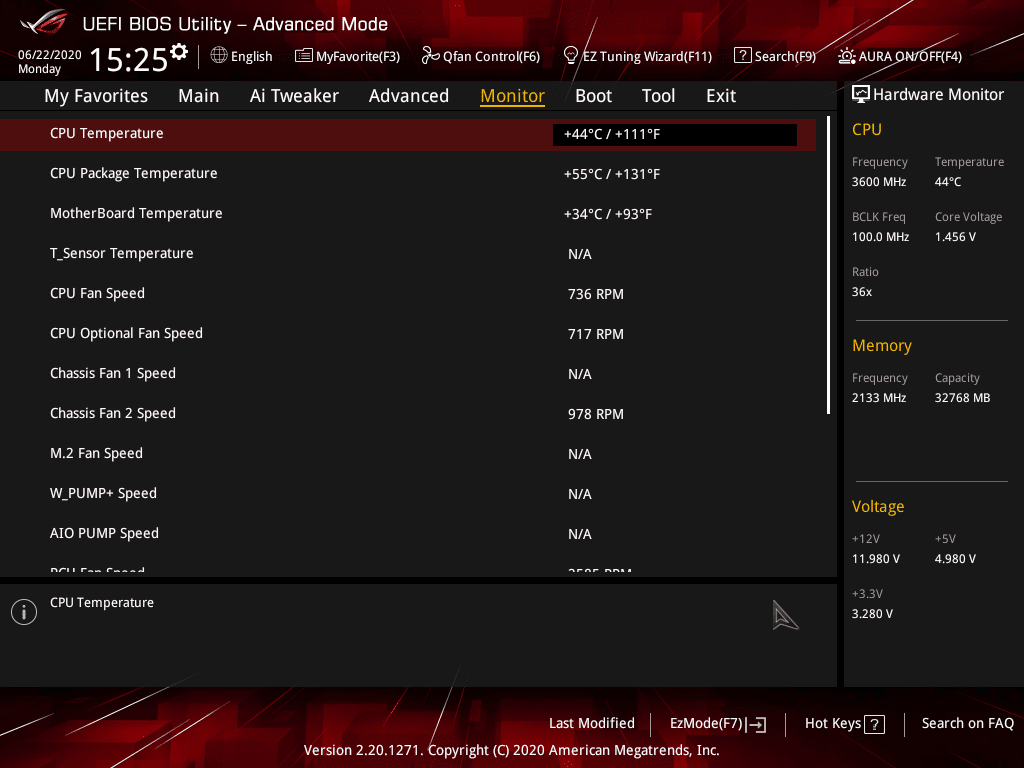Click the 978 RPM value
This screenshot has width=1024, height=768.
596,414
